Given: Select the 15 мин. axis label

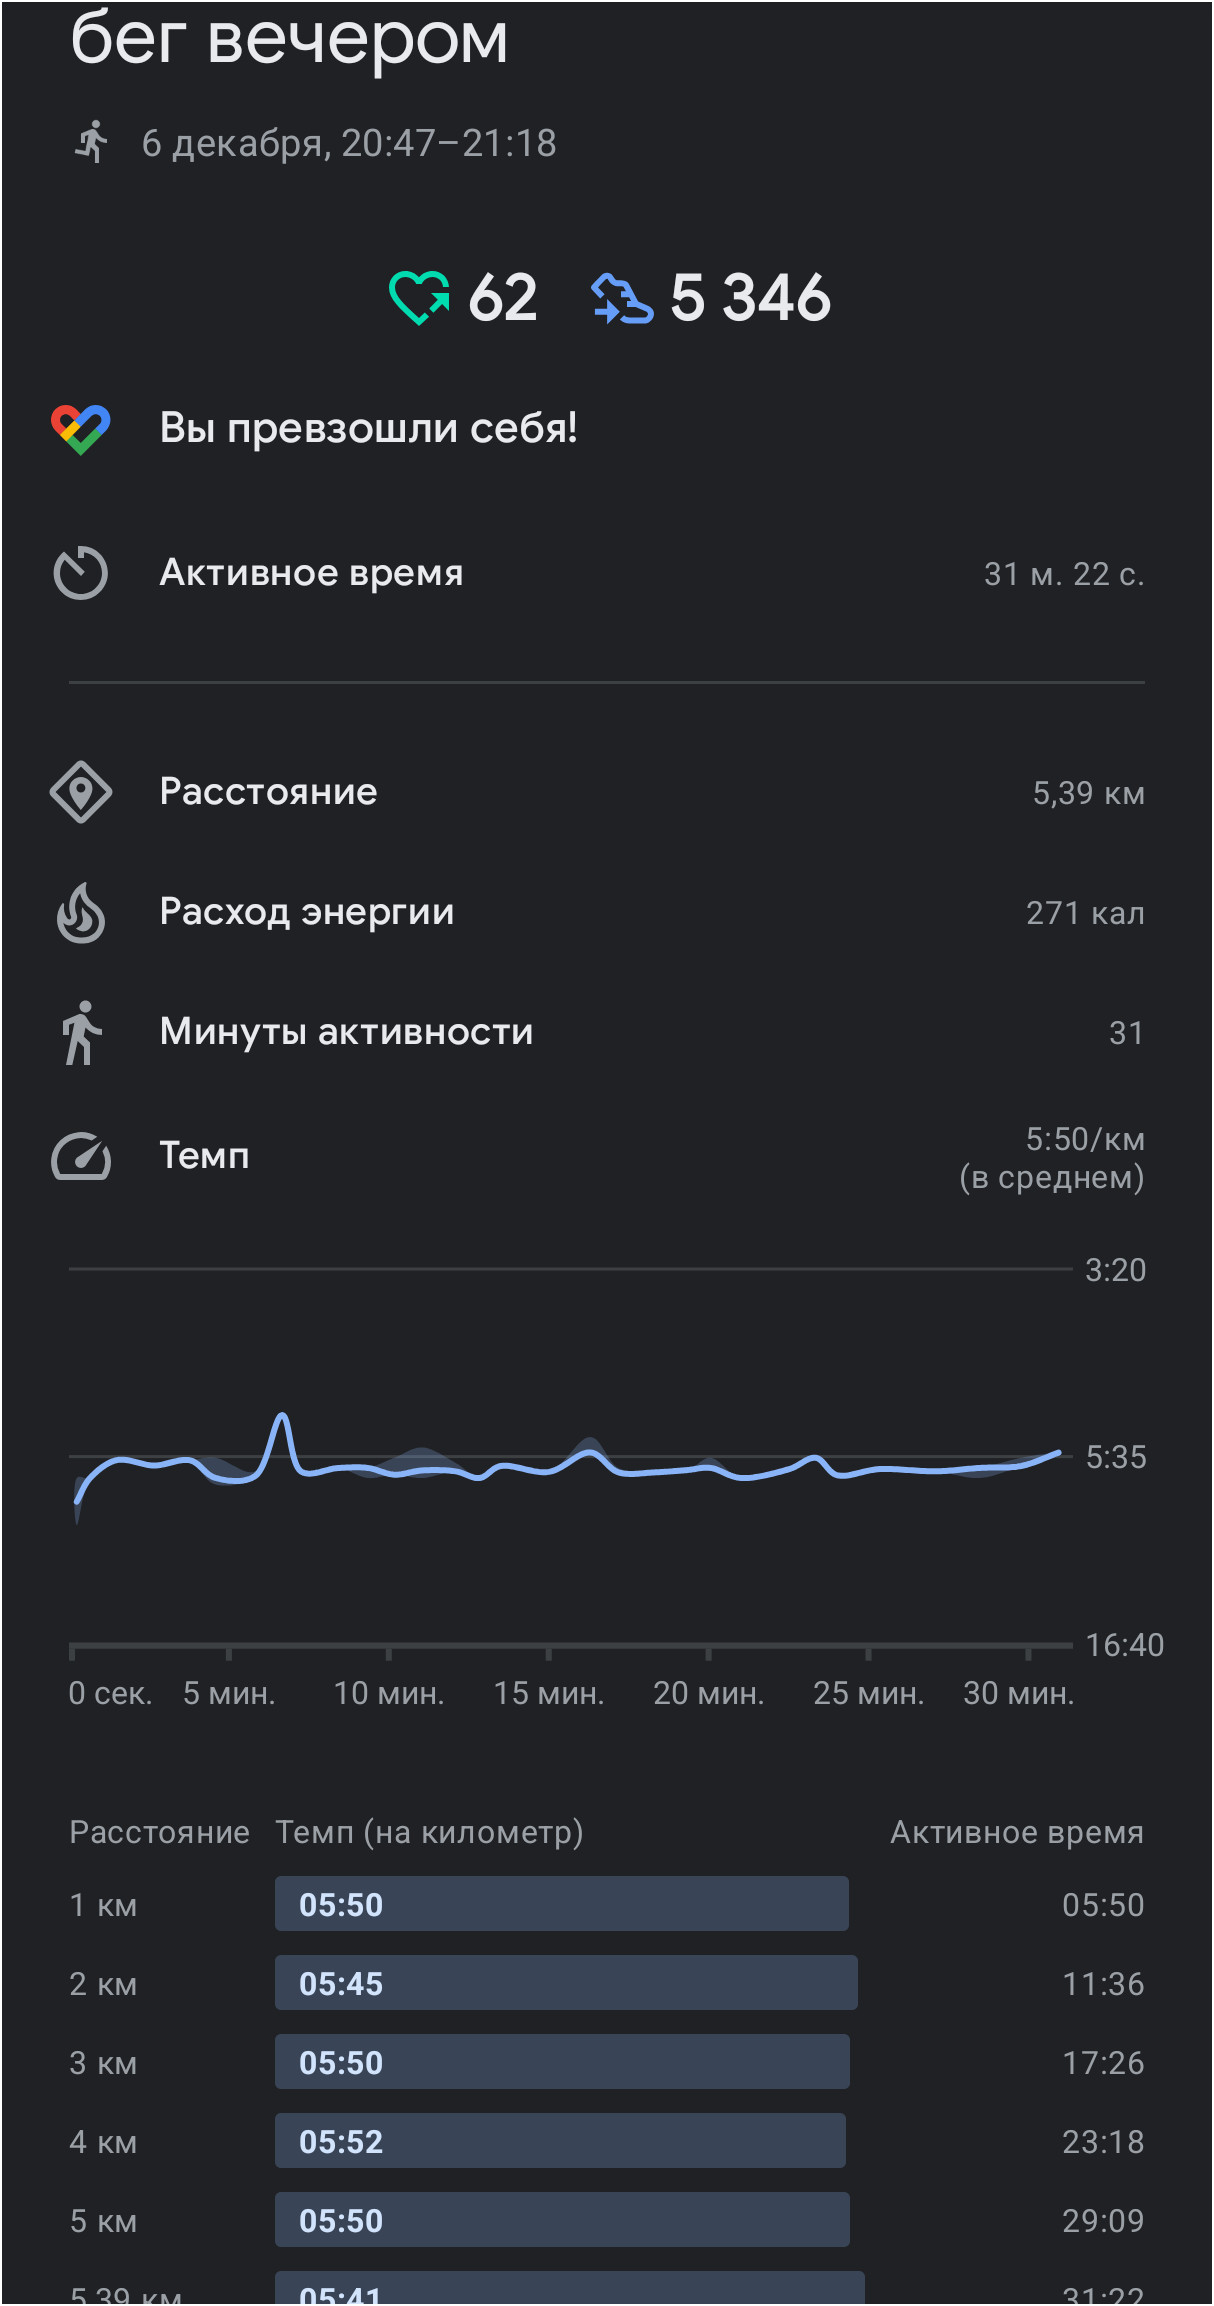Looking at the screenshot, I should 548,1693.
